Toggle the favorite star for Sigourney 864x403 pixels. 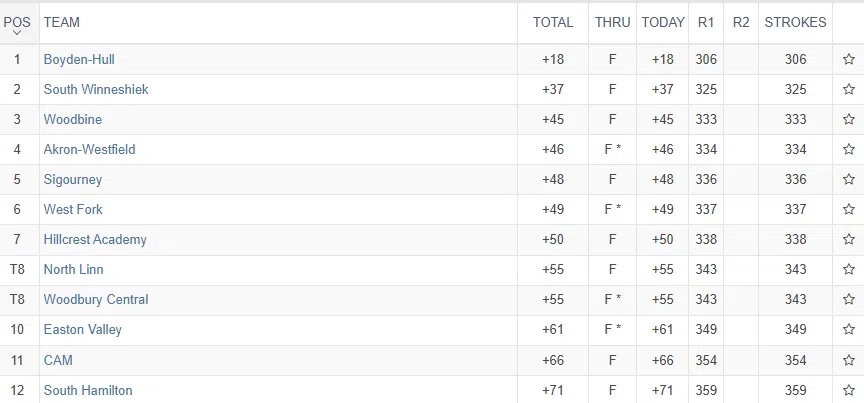[x=848, y=180]
